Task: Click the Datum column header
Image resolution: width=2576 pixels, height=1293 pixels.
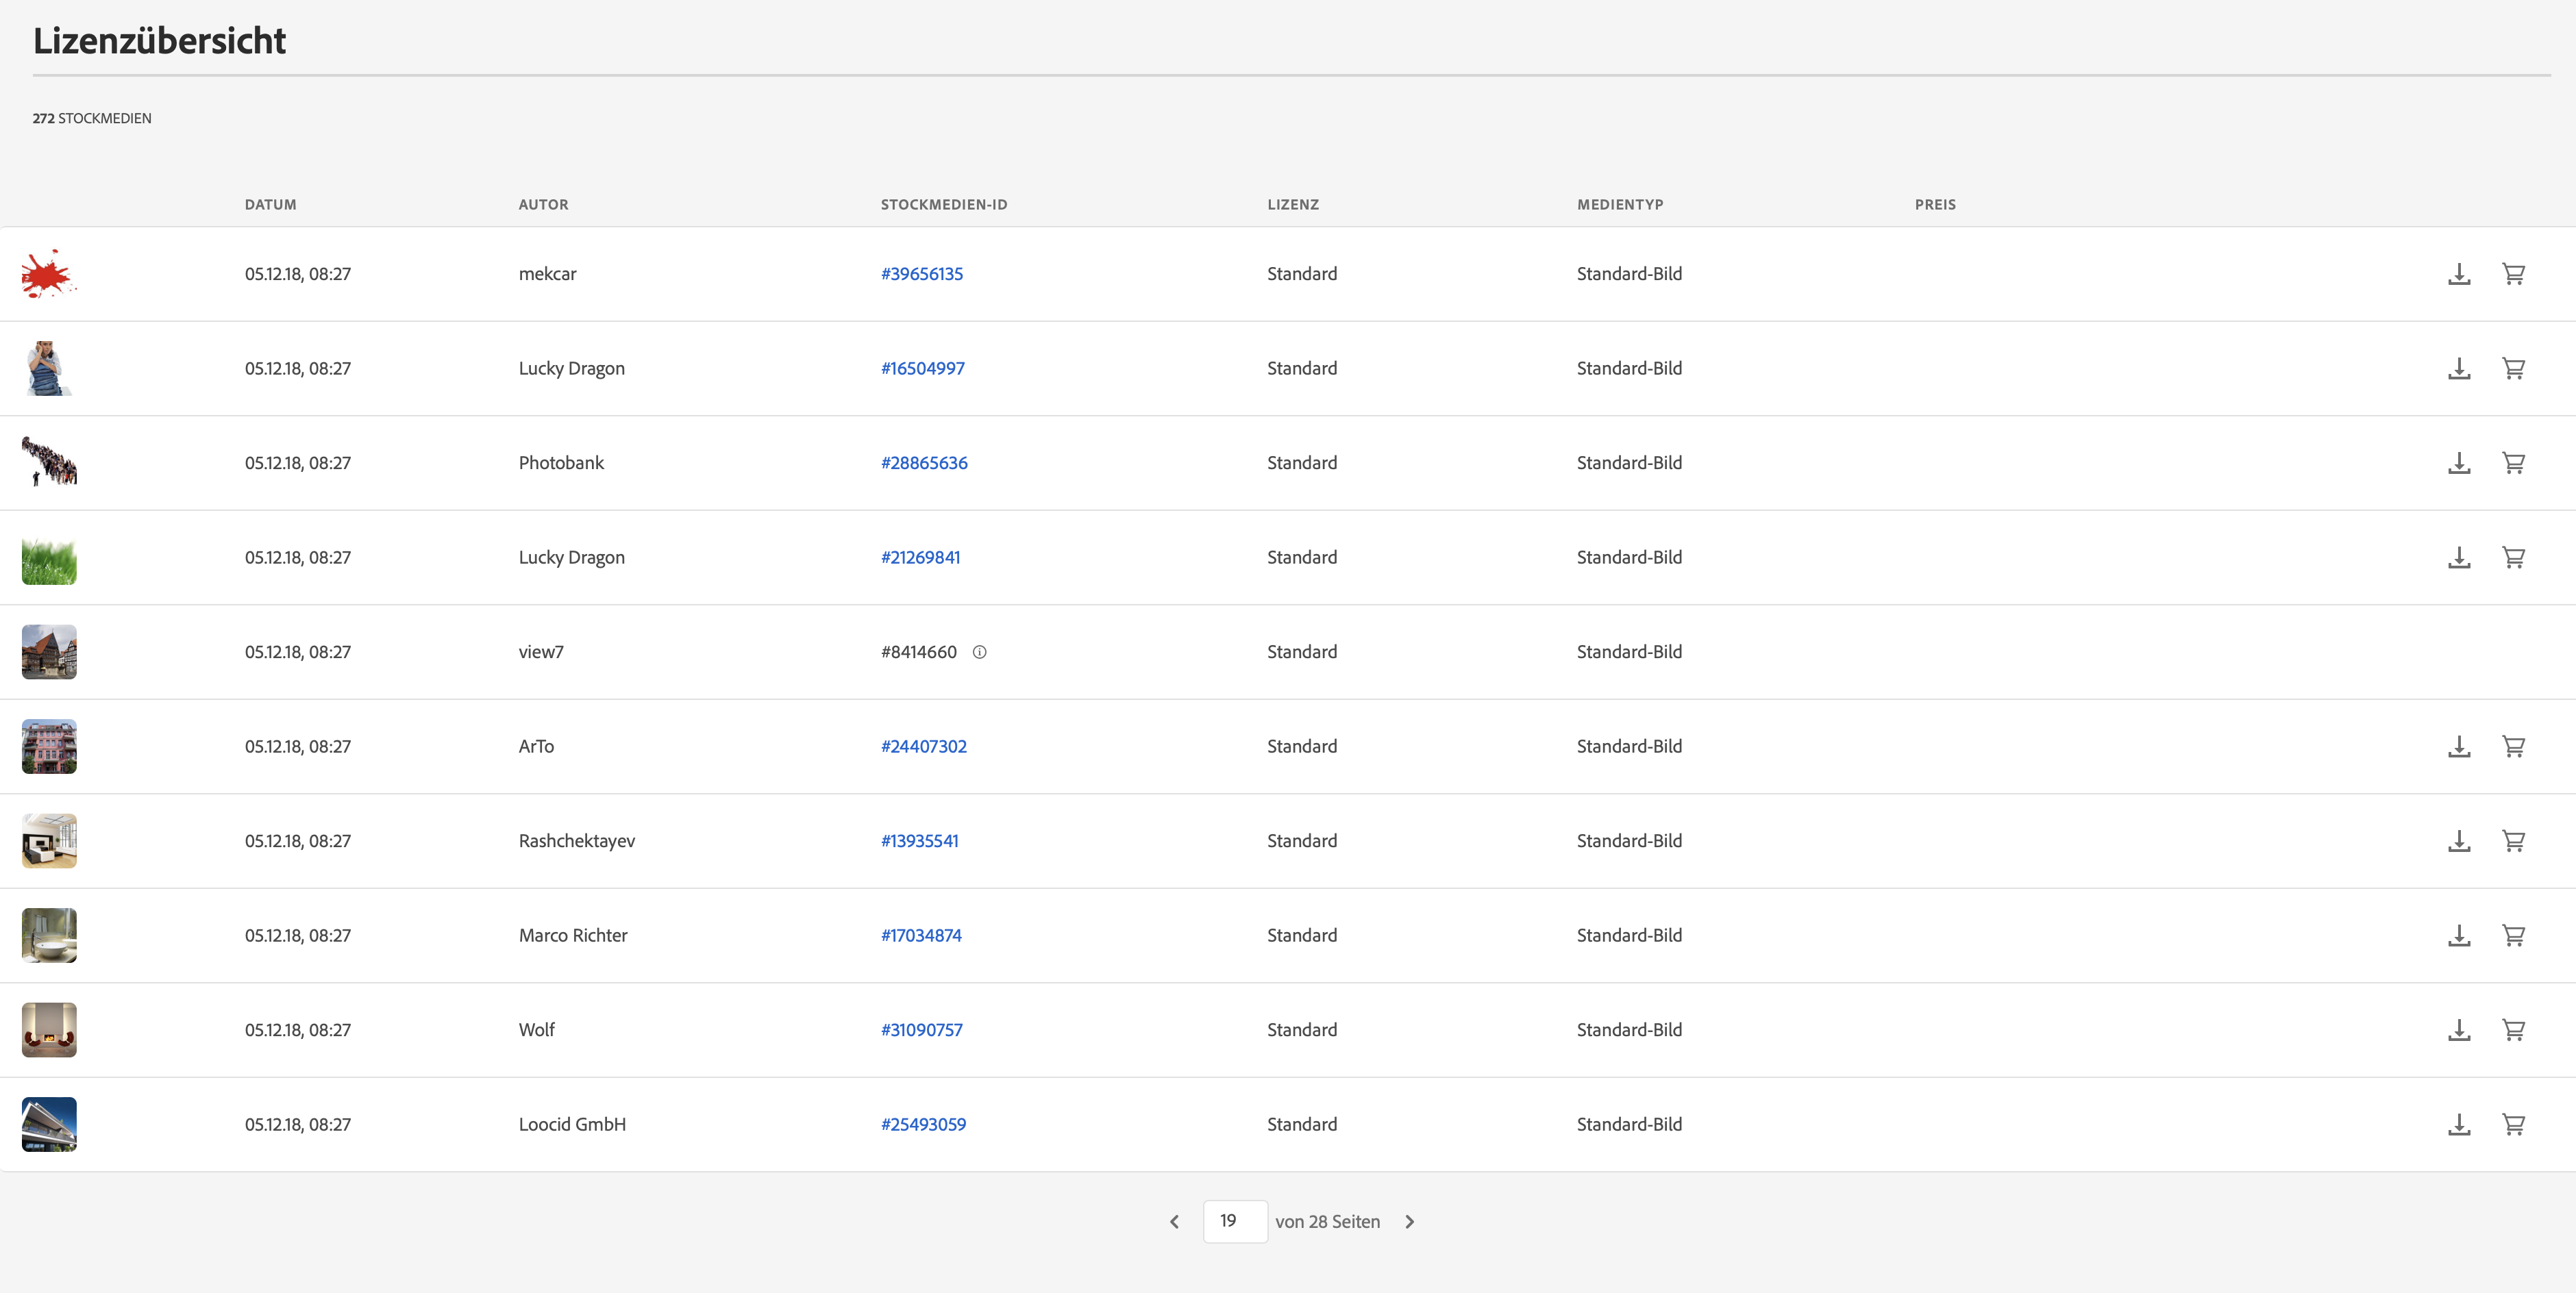Action: pos(270,204)
